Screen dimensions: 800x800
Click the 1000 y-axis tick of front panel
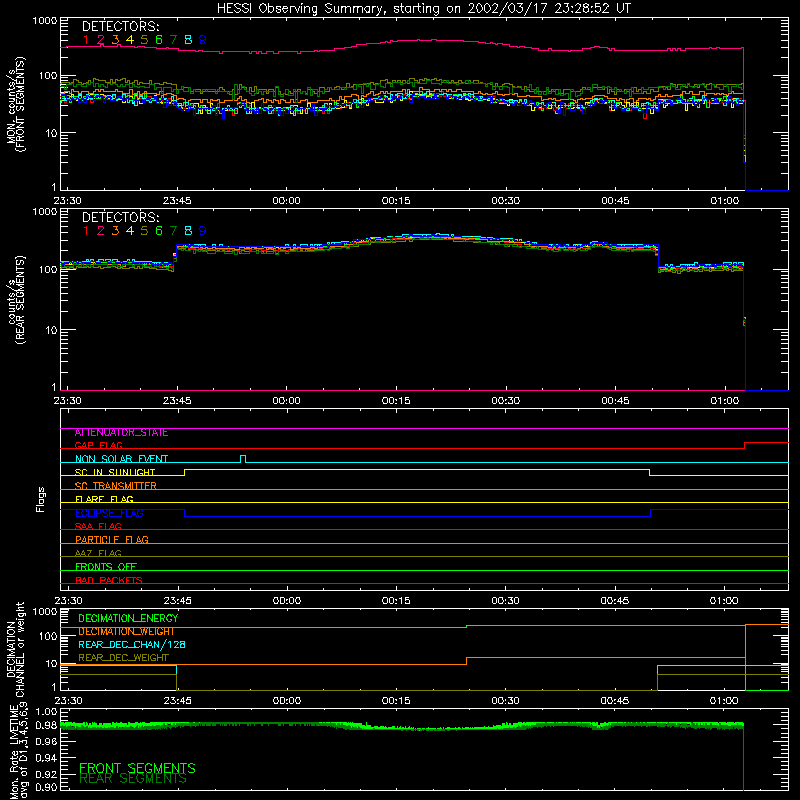(45, 21)
